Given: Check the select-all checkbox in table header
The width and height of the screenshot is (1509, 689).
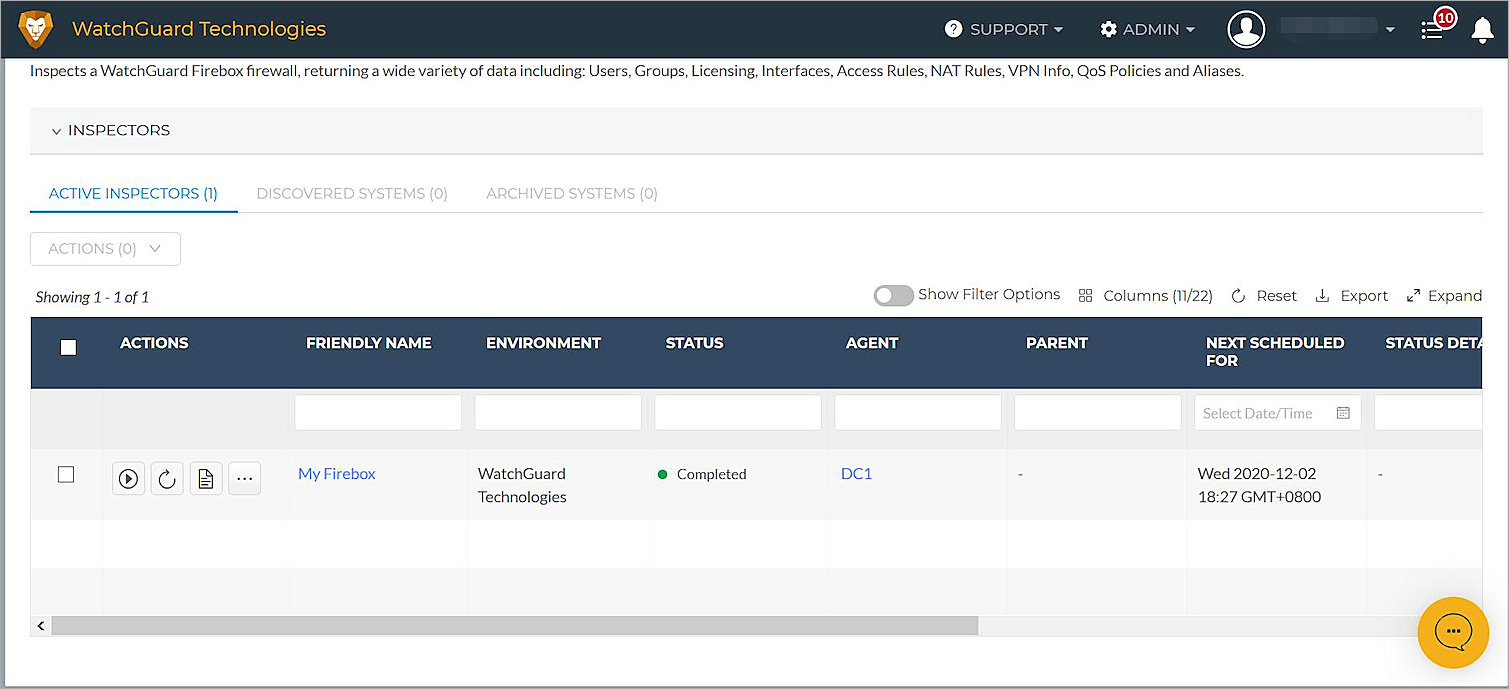Looking at the screenshot, I should coord(68,347).
